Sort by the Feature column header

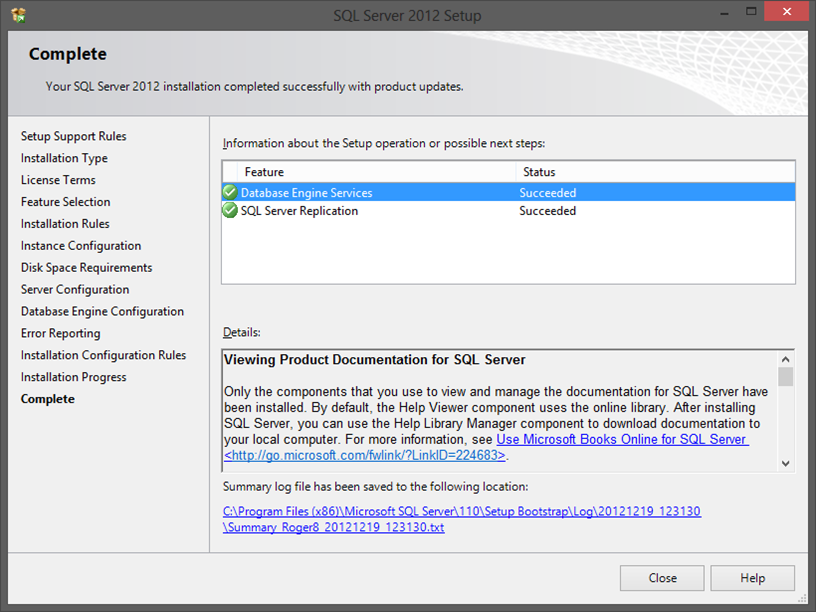click(376, 172)
